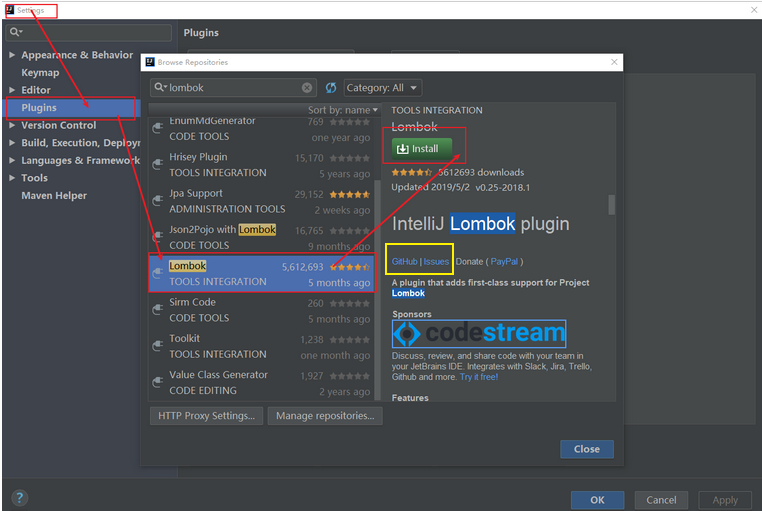Image resolution: width=762 pixels, height=511 pixels.
Task: Select Maven Helper in settings tree
Action: (x=54, y=196)
